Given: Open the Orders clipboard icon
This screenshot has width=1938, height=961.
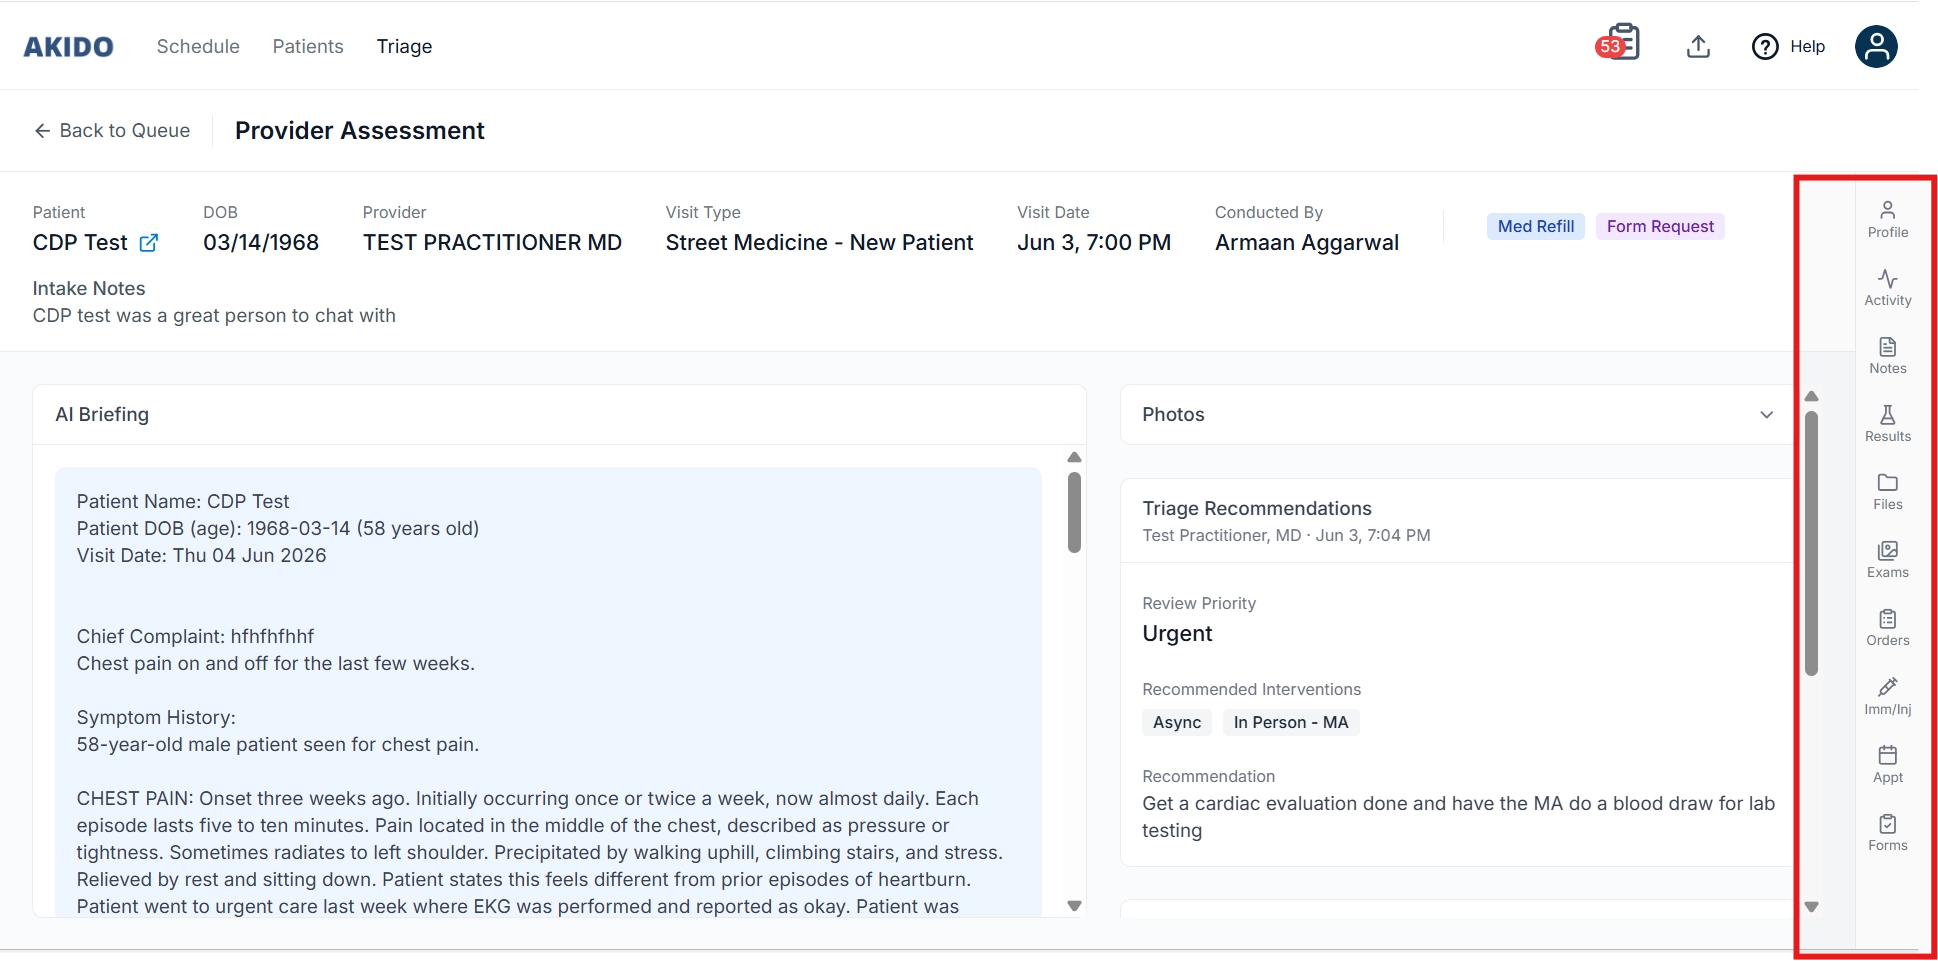Looking at the screenshot, I should [x=1887, y=627].
